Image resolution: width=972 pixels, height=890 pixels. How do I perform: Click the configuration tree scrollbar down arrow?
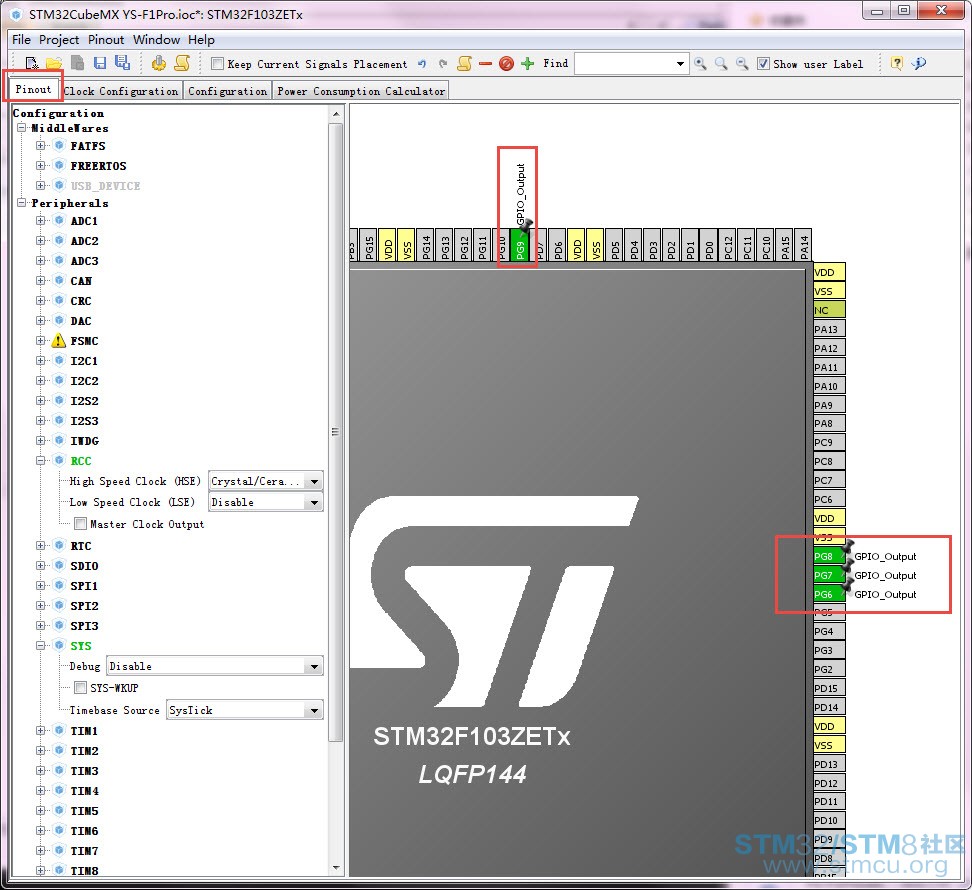click(336, 868)
